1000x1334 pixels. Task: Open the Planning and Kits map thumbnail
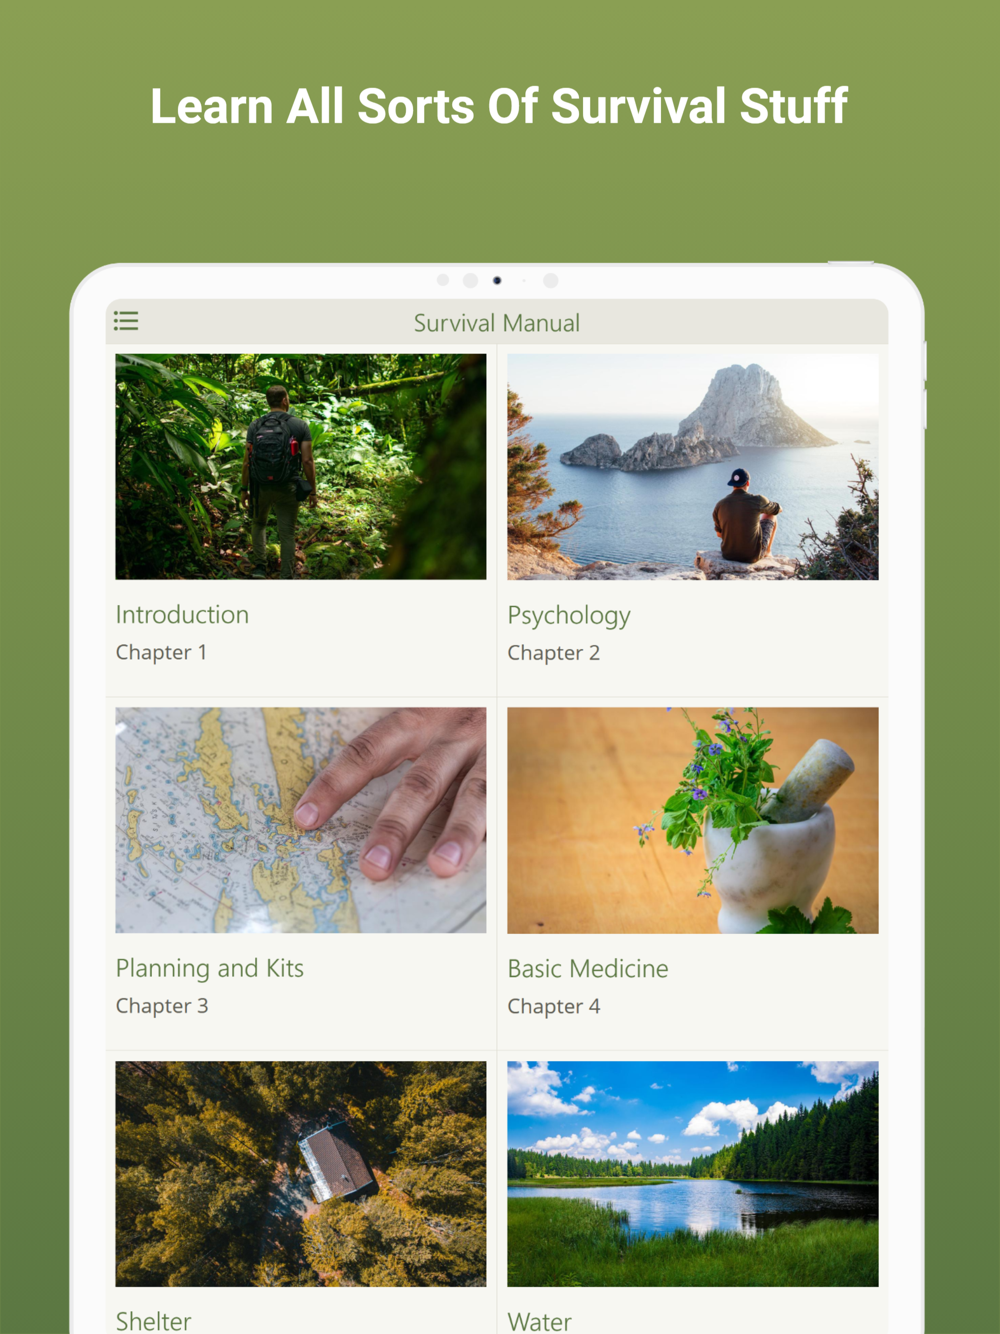pyautogui.click(x=301, y=820)
